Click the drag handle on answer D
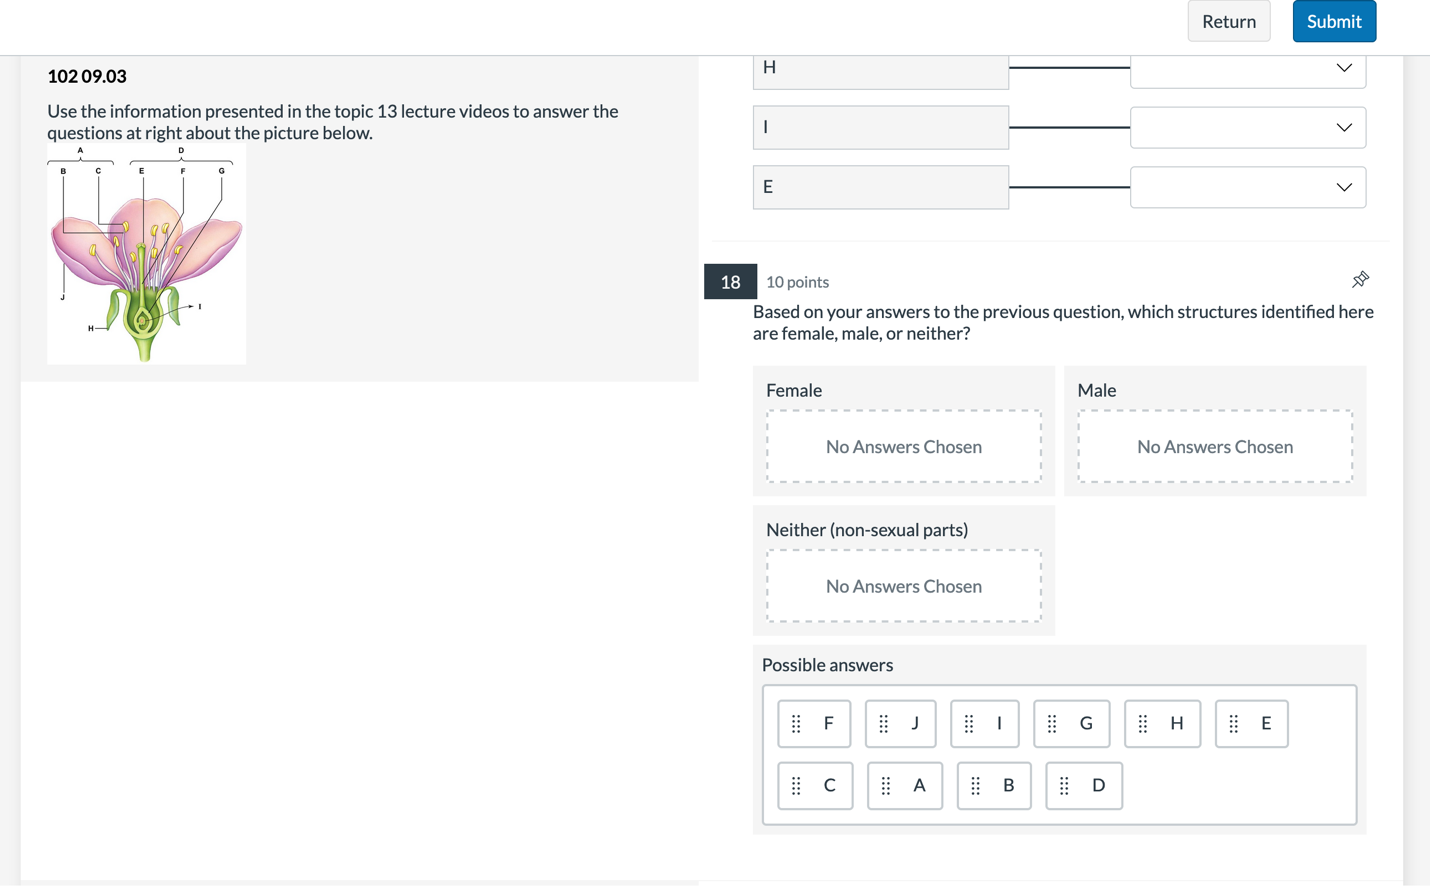1430x888 pixels. click(1064, 786)
